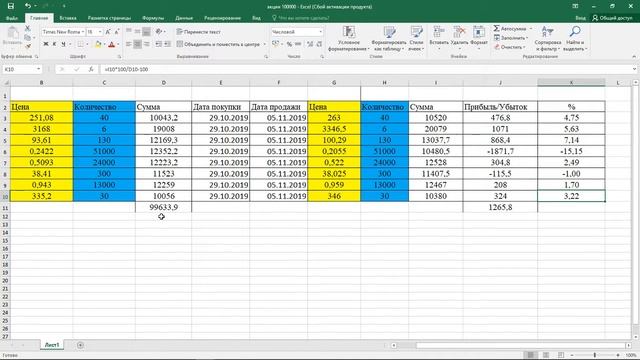640x360 pixels.
Task: Increase font size with the larger A icon
Action: point(108,31)
